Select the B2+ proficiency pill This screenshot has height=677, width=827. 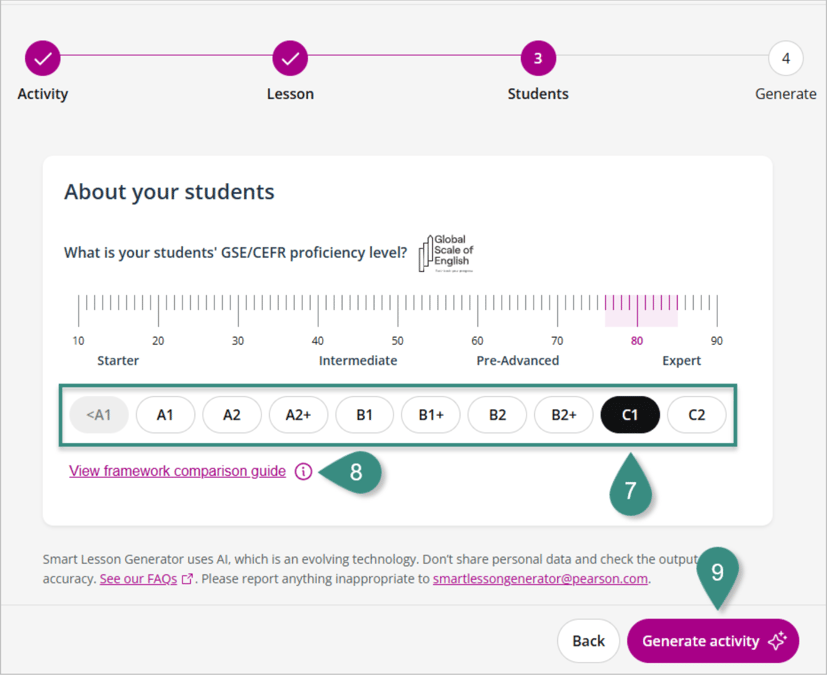point(564,415)
